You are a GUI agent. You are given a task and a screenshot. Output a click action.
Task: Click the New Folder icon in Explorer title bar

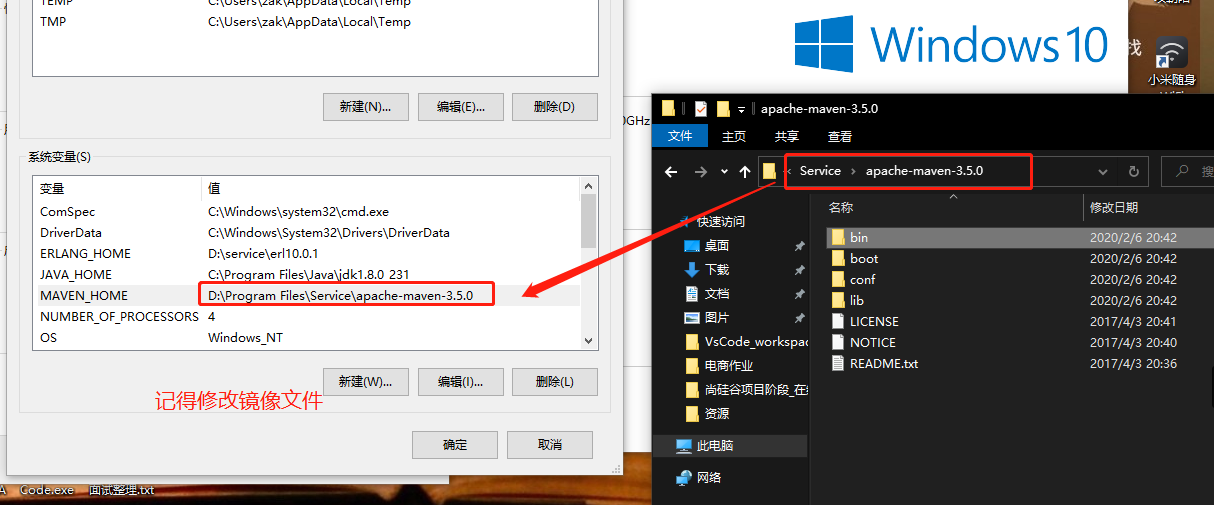click(x=722, y=109)
